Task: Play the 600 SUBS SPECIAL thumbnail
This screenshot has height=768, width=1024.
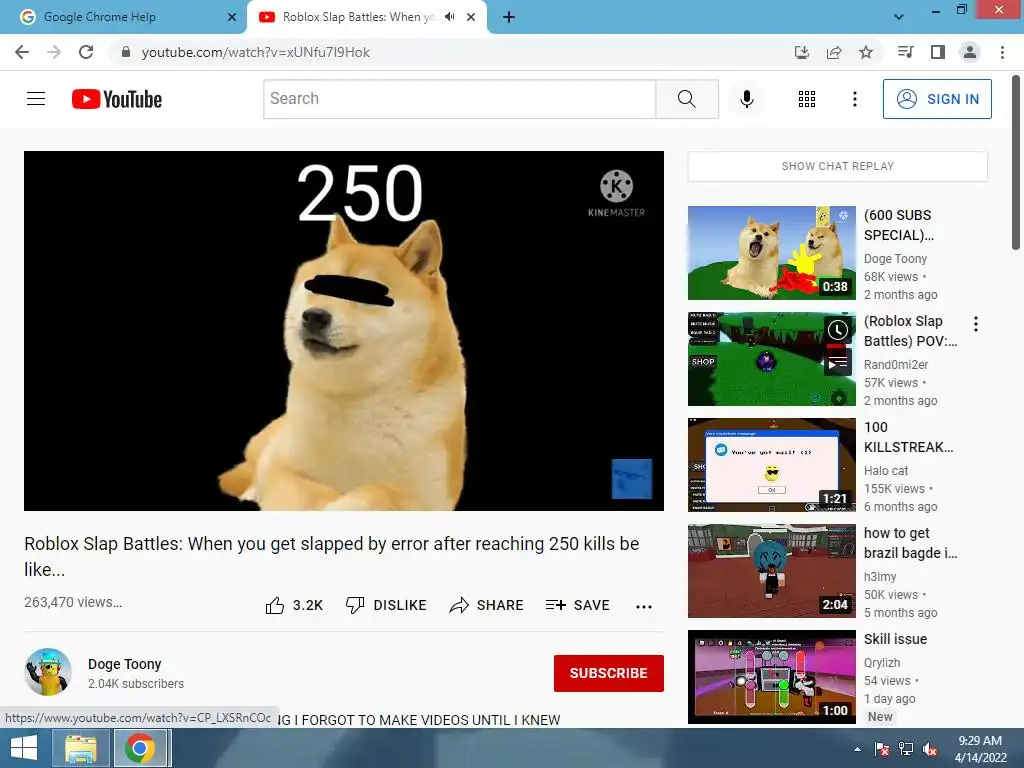Action: coord(771,253)
